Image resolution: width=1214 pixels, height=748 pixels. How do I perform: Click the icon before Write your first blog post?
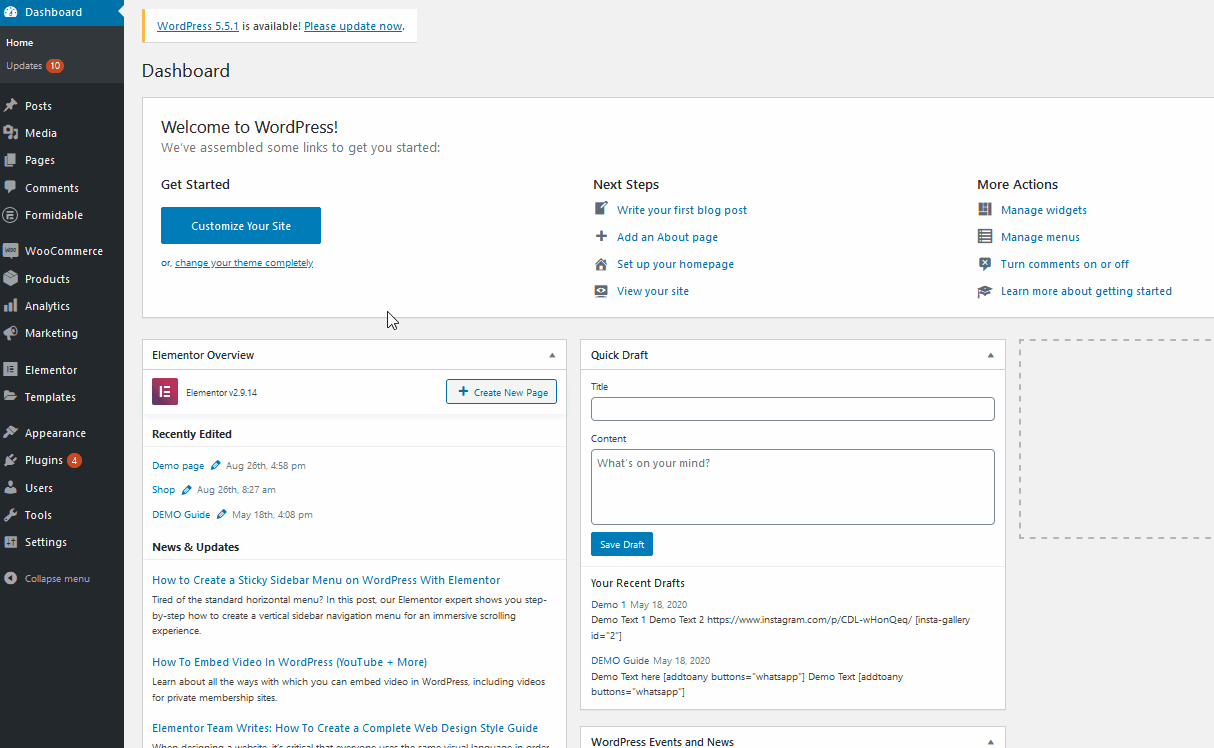601,209
